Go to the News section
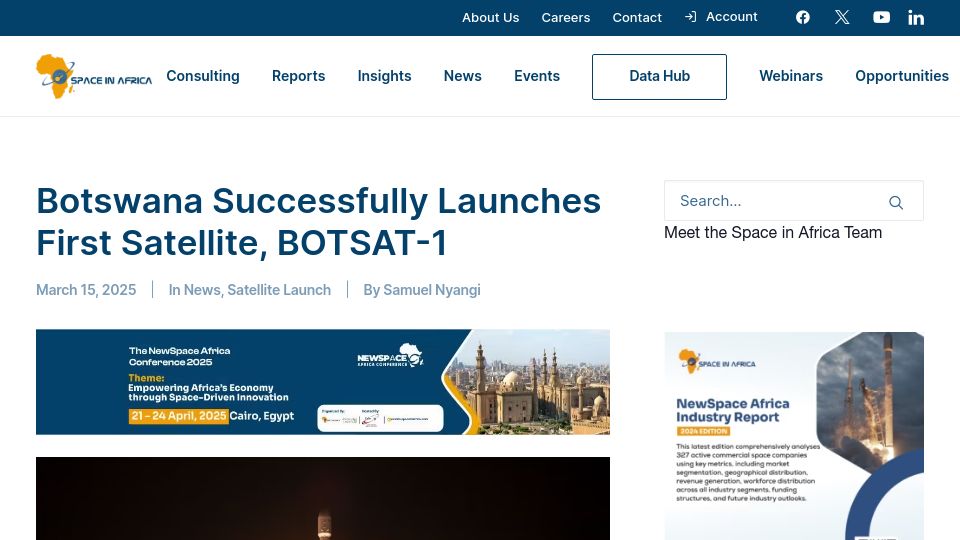This screenshot has width=960, height=540. 462,76
